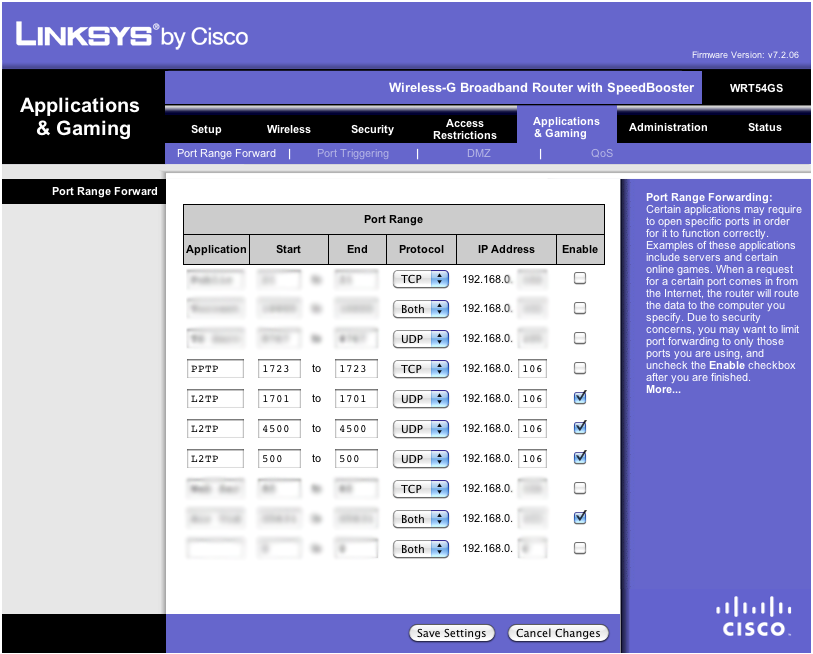Open 'Both' dropdown in the empty last row
The image size is (813, 654).
click(x=420, y=549)
